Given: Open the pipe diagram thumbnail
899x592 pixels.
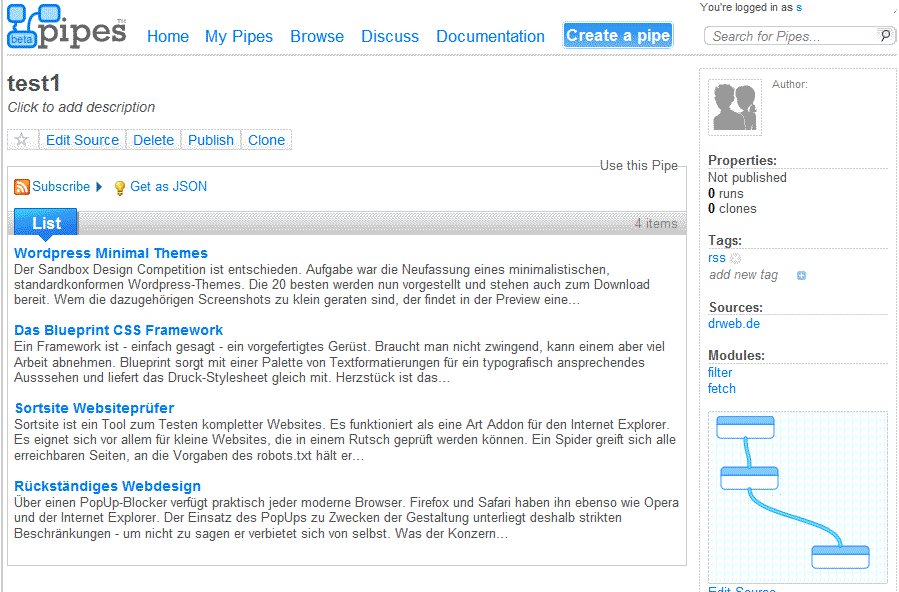Looking at the screenshot, I should tap(798, 497).
